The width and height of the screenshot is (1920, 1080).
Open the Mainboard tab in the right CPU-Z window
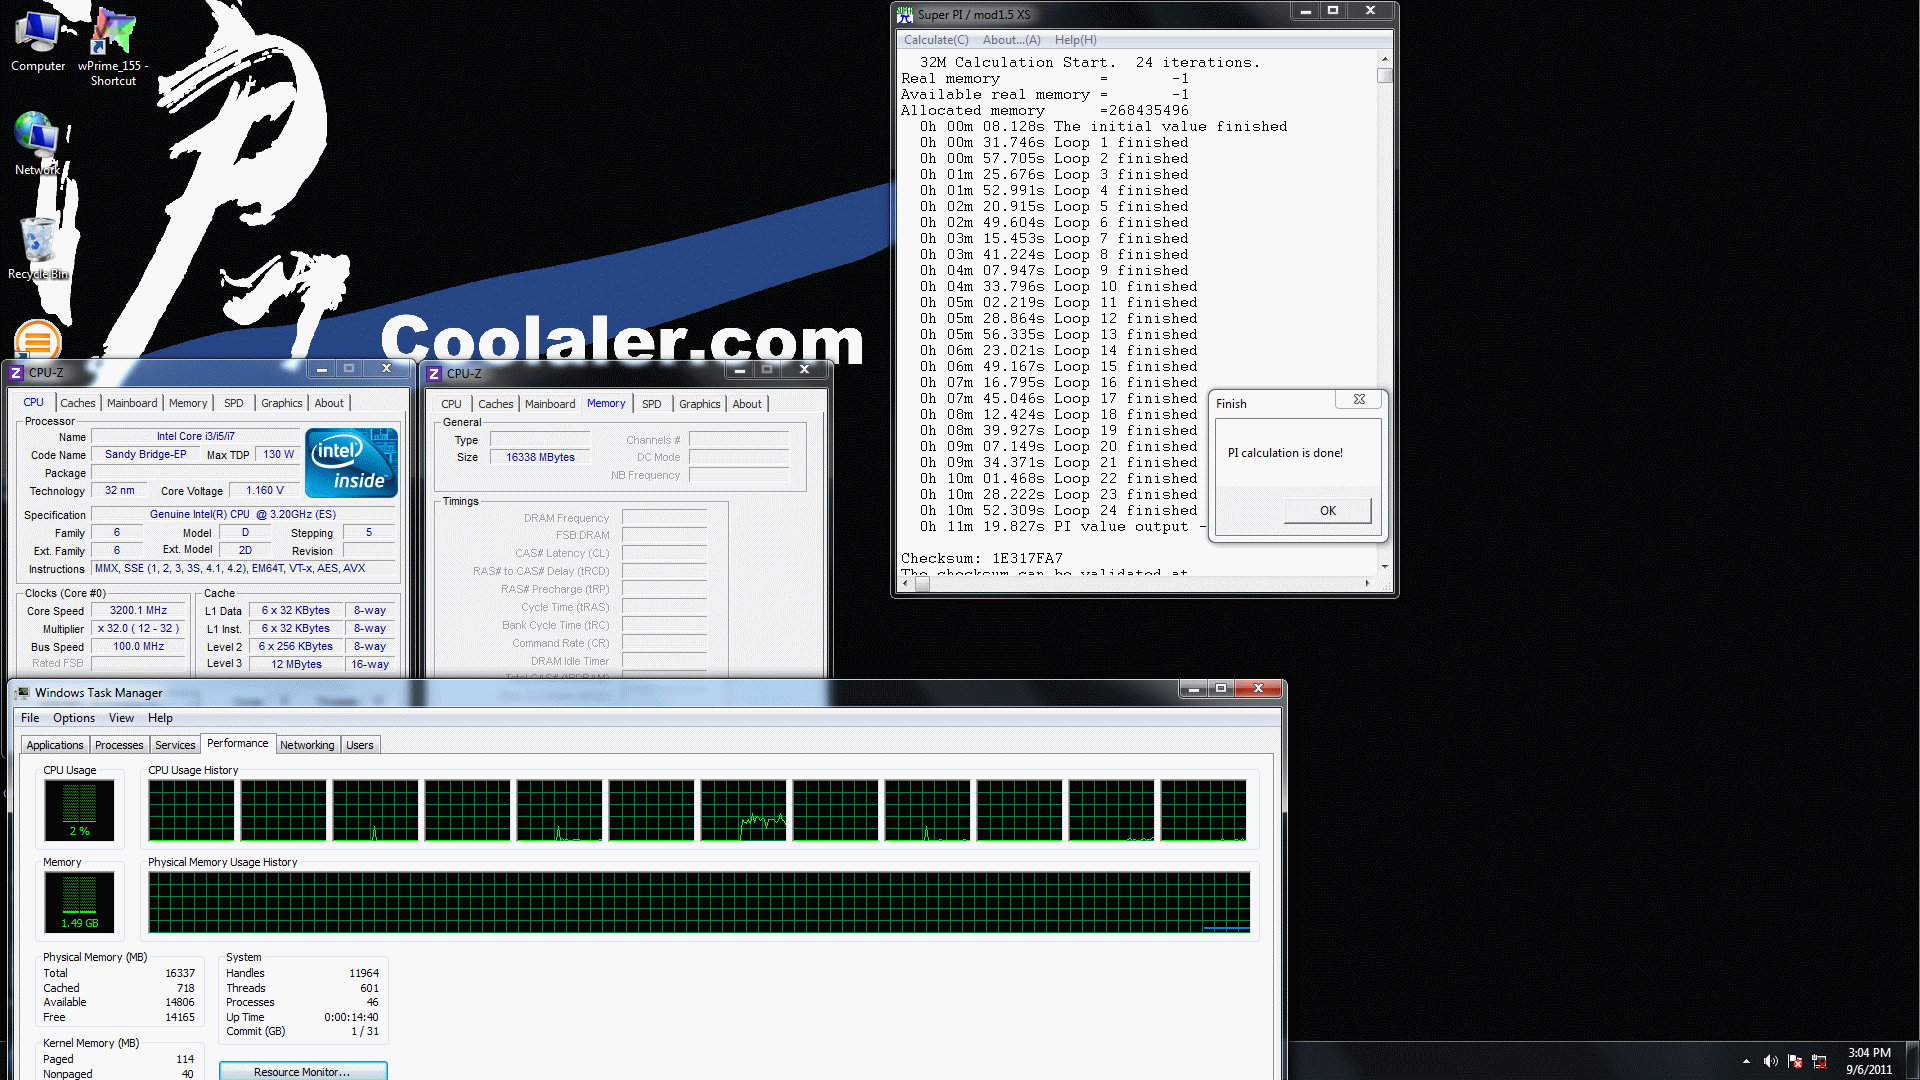(x=550, y=404)
